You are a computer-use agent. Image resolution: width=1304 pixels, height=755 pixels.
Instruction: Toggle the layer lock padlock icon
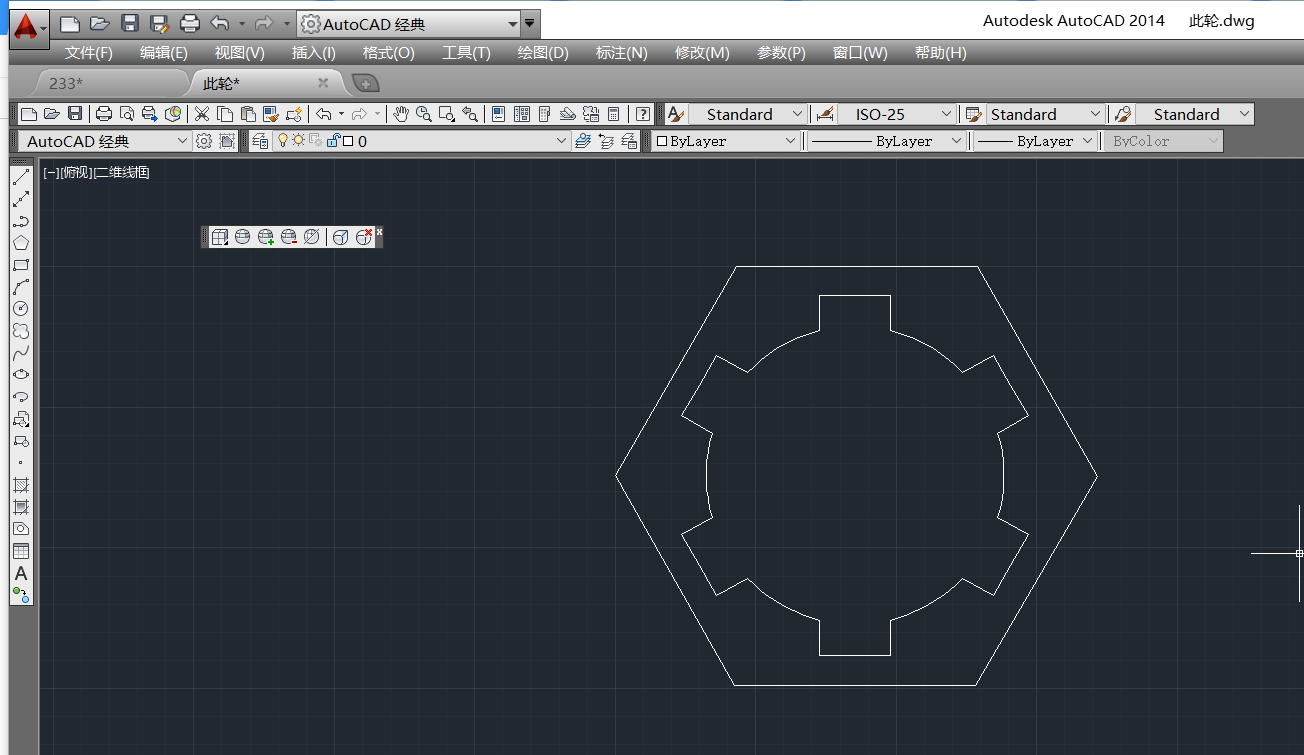tap(333, 141)
